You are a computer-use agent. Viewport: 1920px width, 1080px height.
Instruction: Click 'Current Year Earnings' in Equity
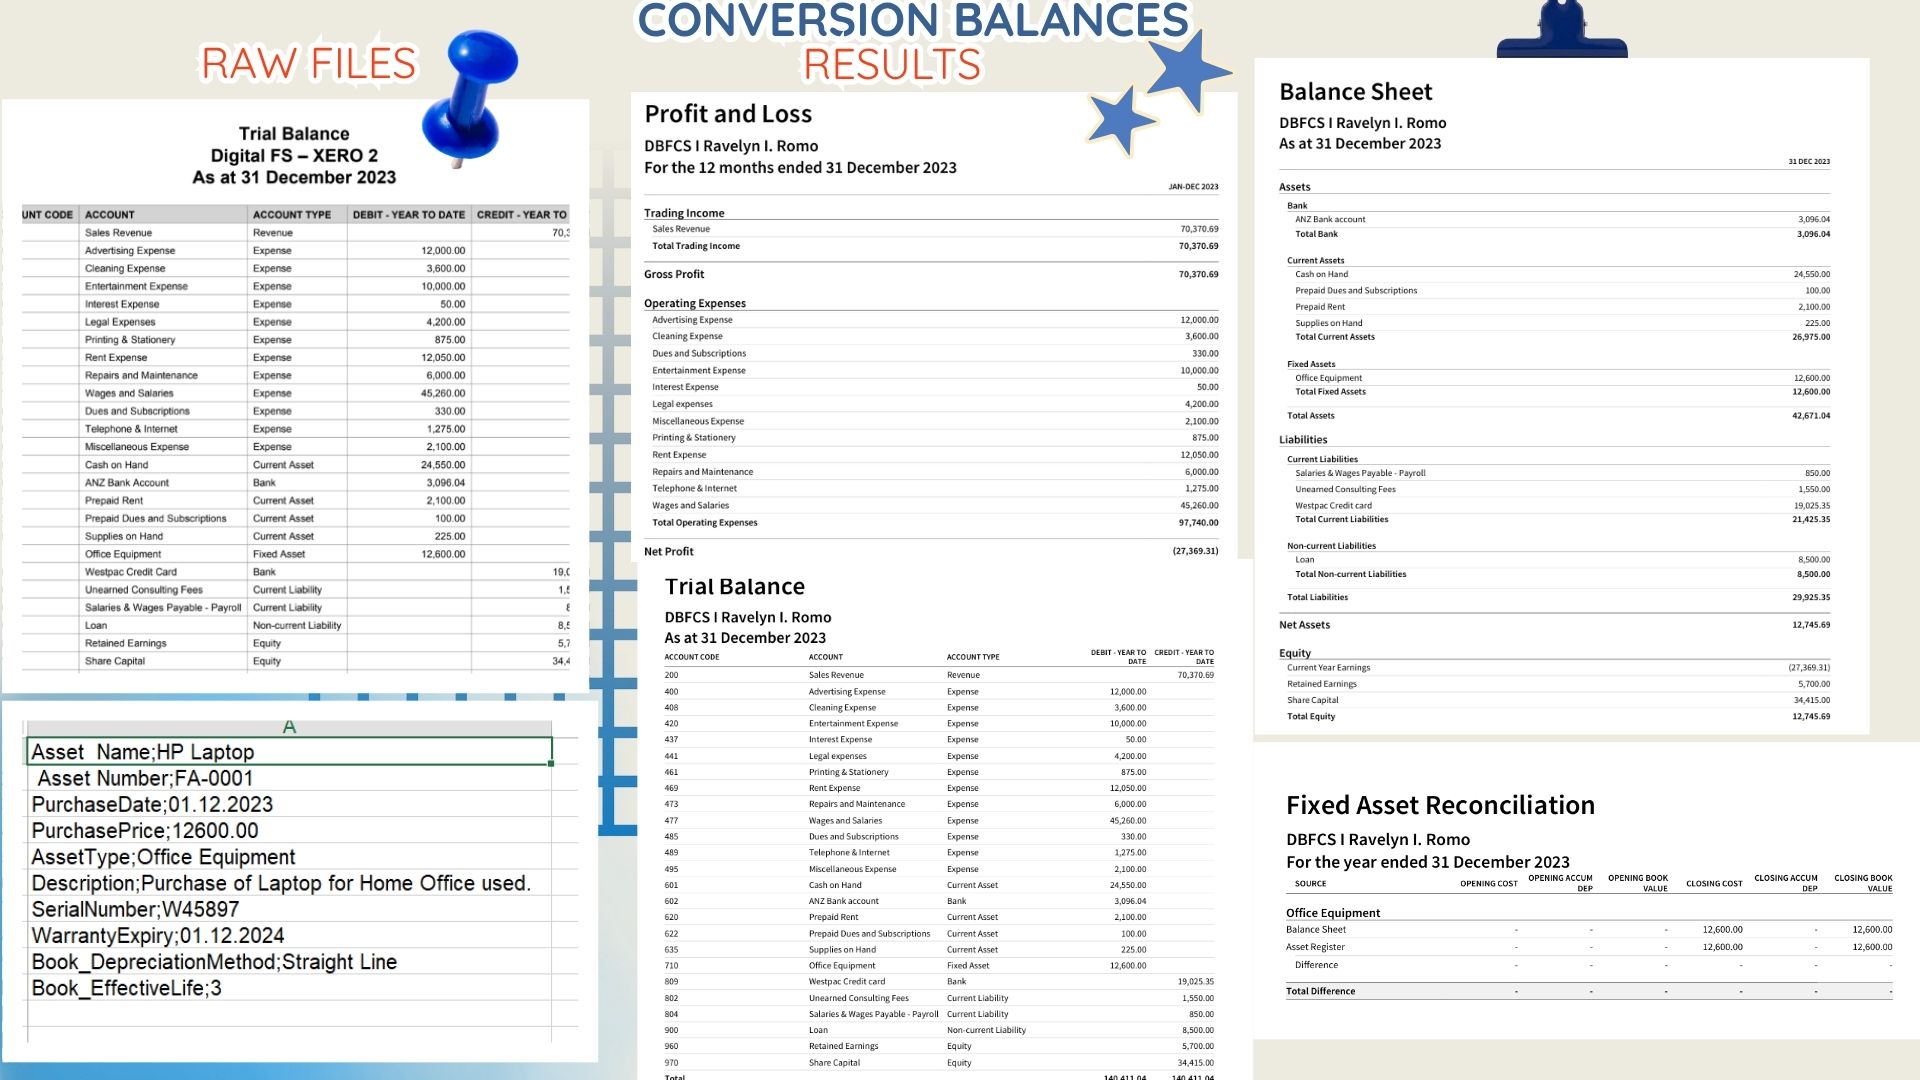pos(1328,668)
